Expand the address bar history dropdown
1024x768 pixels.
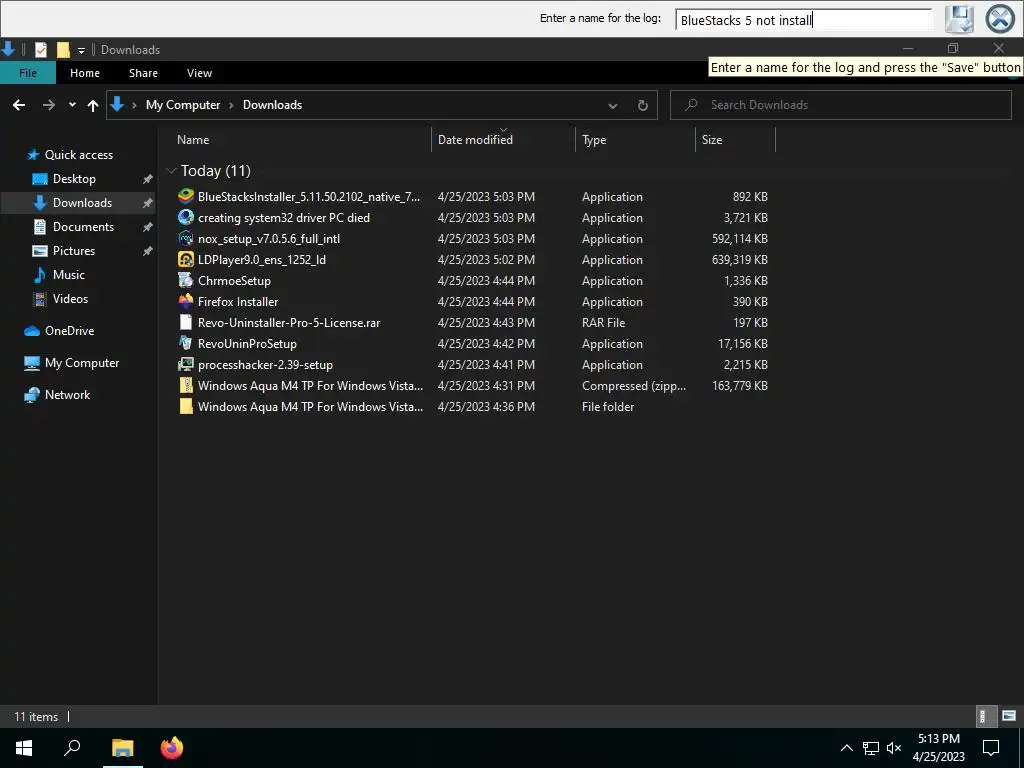tap(613, 106)
